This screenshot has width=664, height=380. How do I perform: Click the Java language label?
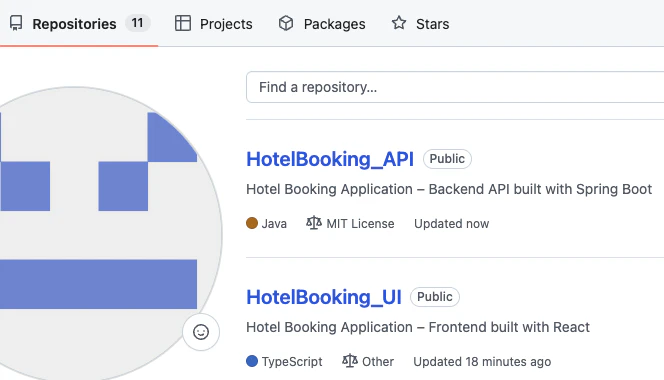click(274, 224)
